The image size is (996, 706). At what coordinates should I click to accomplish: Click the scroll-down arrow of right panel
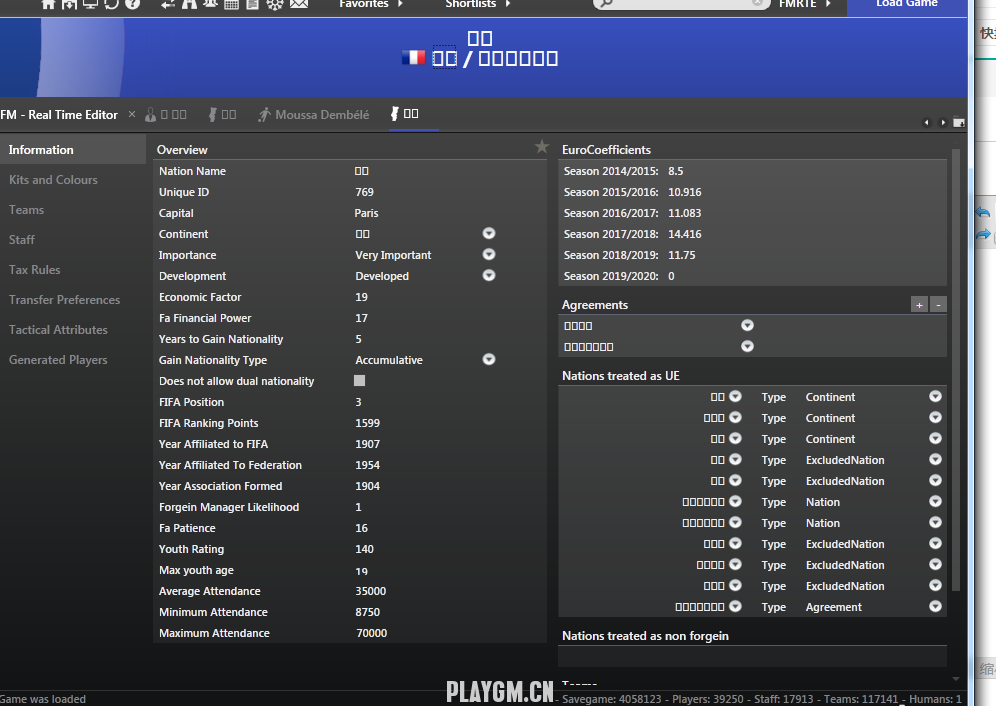point(955,679)
